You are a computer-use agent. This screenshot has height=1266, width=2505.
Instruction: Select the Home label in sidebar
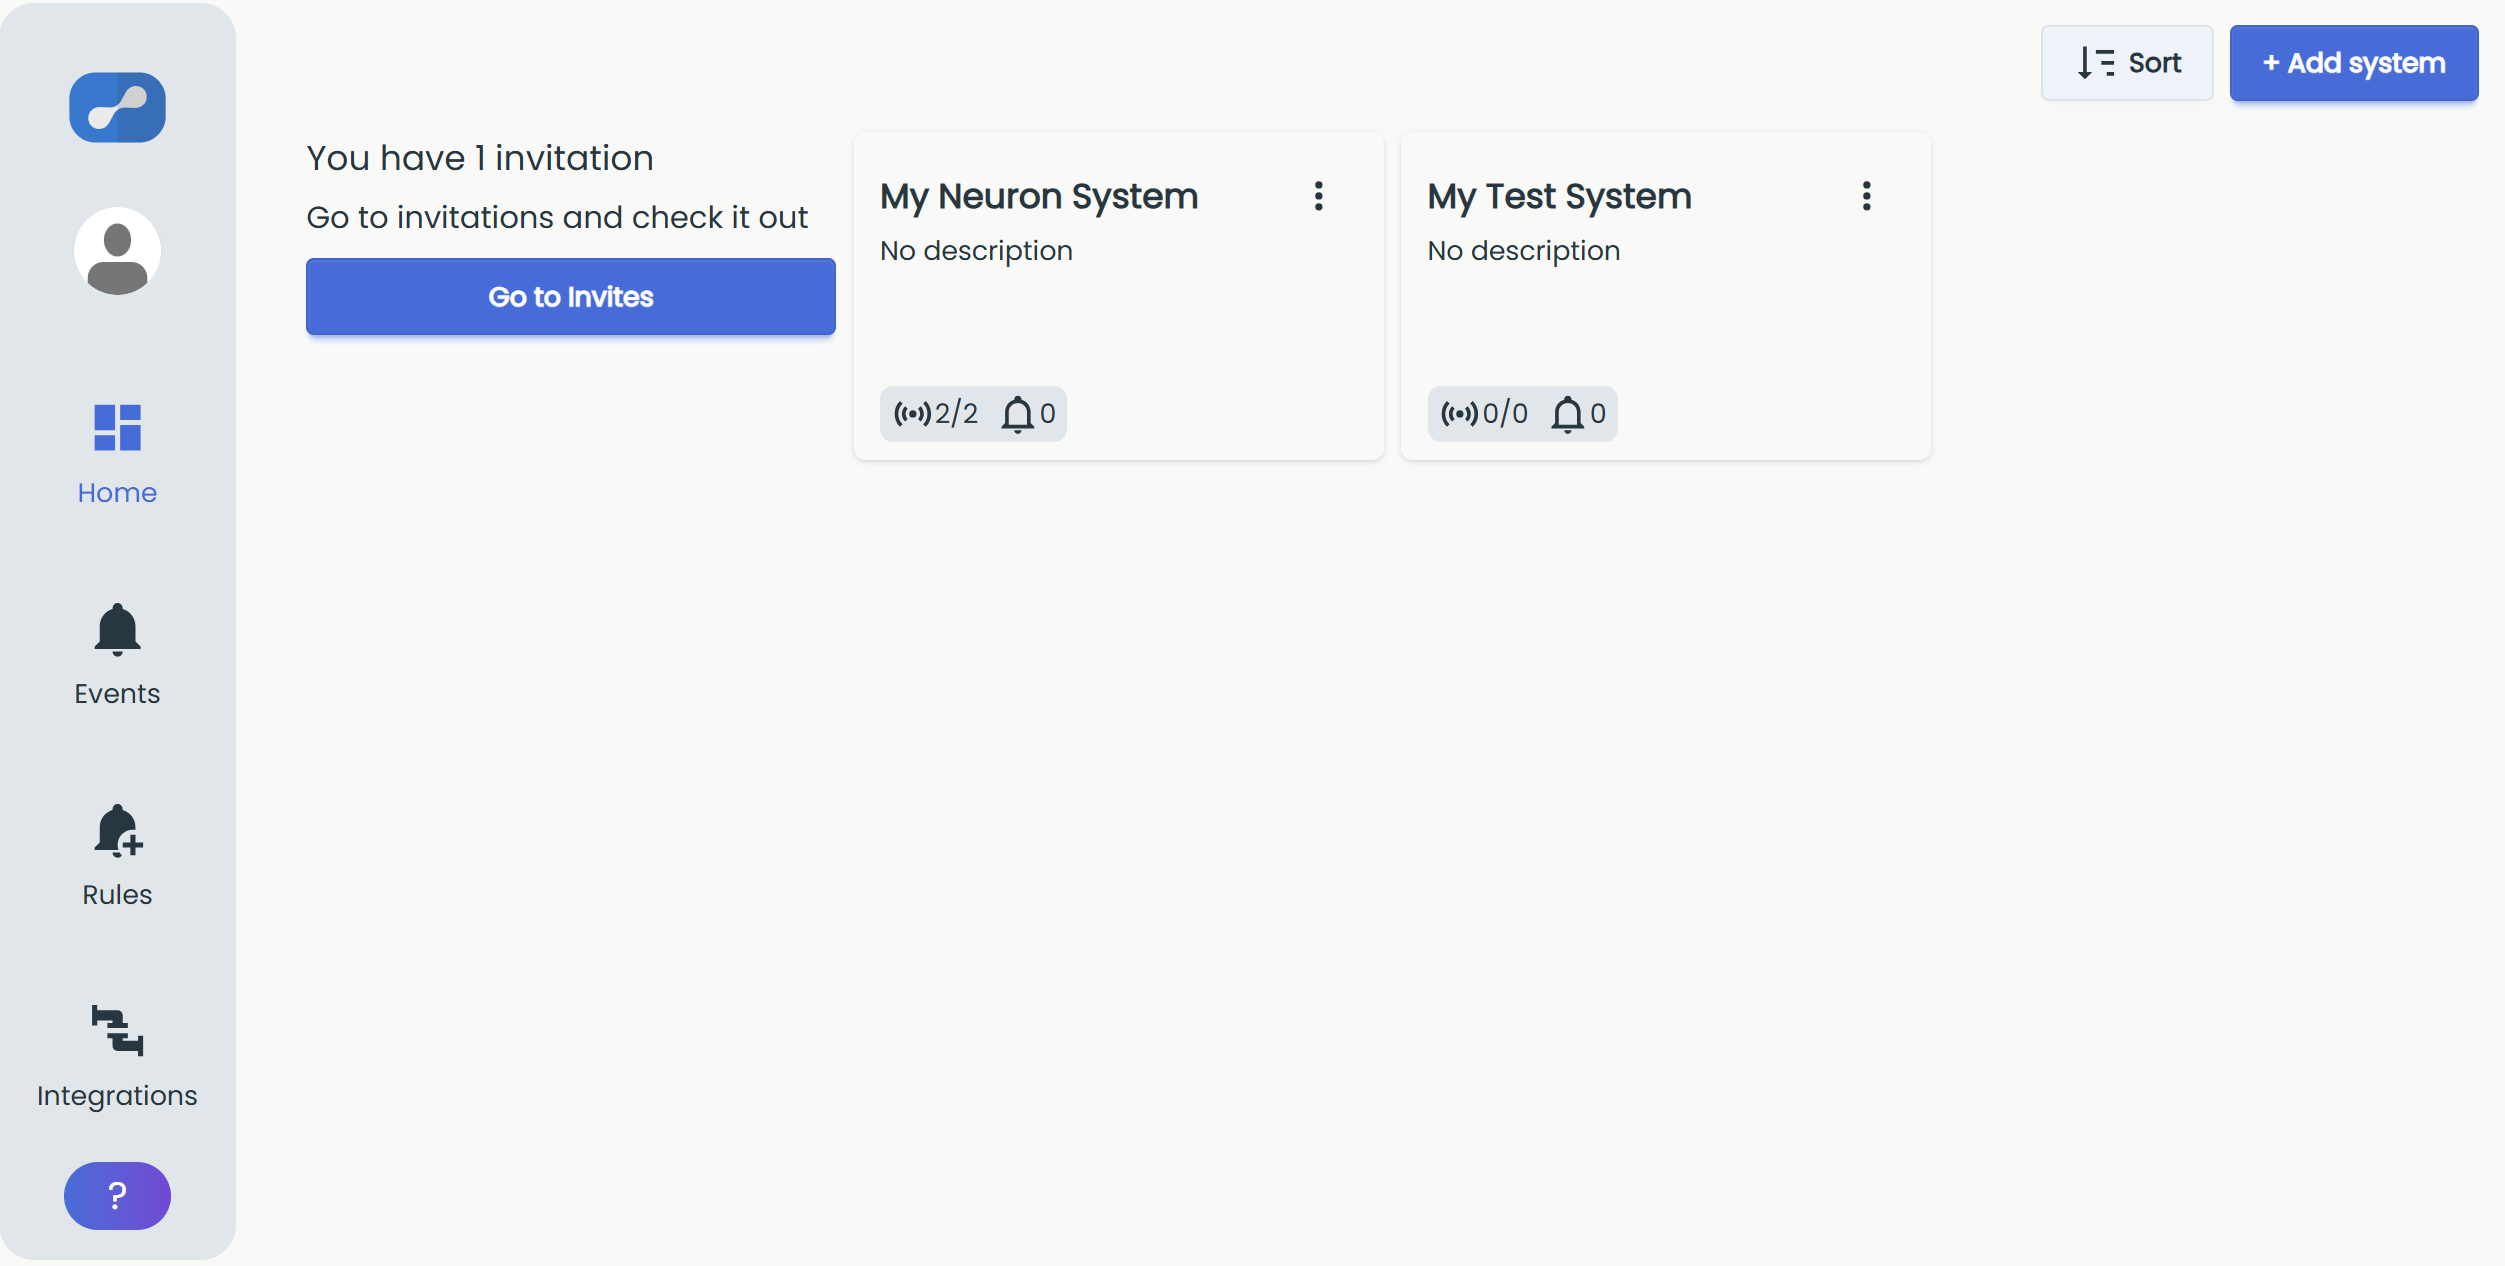click(x=117, y=493)
